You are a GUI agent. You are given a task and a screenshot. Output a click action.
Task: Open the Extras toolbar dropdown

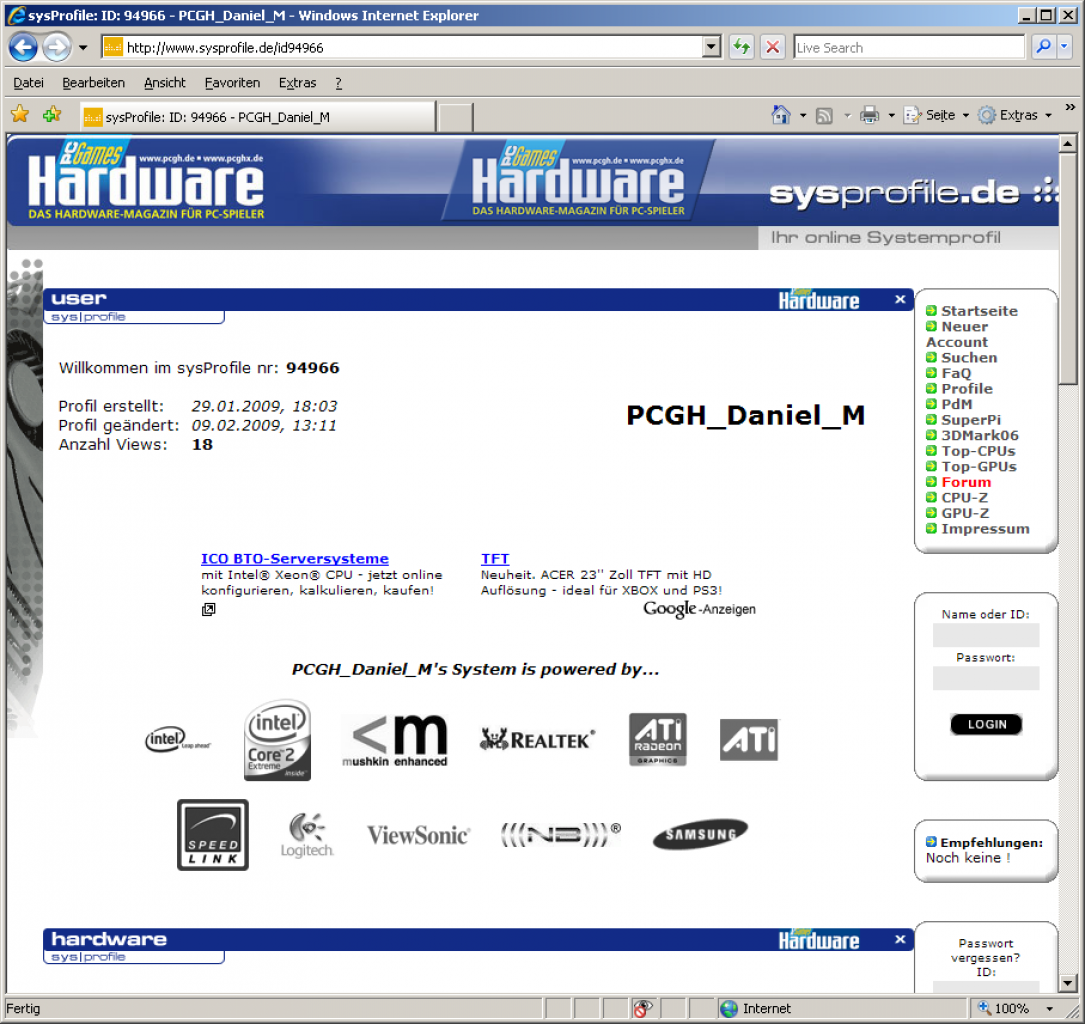pyautogui.click(x=1016, y=115)
